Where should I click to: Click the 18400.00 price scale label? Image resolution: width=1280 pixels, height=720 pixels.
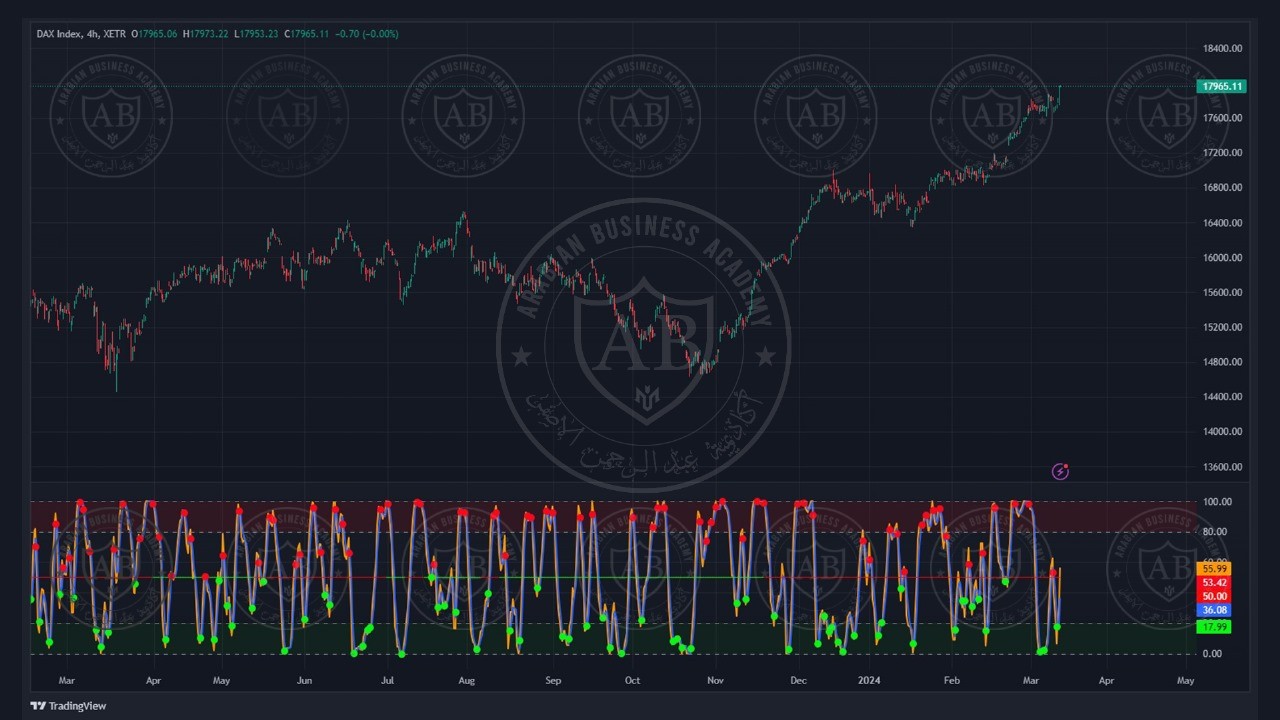[1222, 48]
